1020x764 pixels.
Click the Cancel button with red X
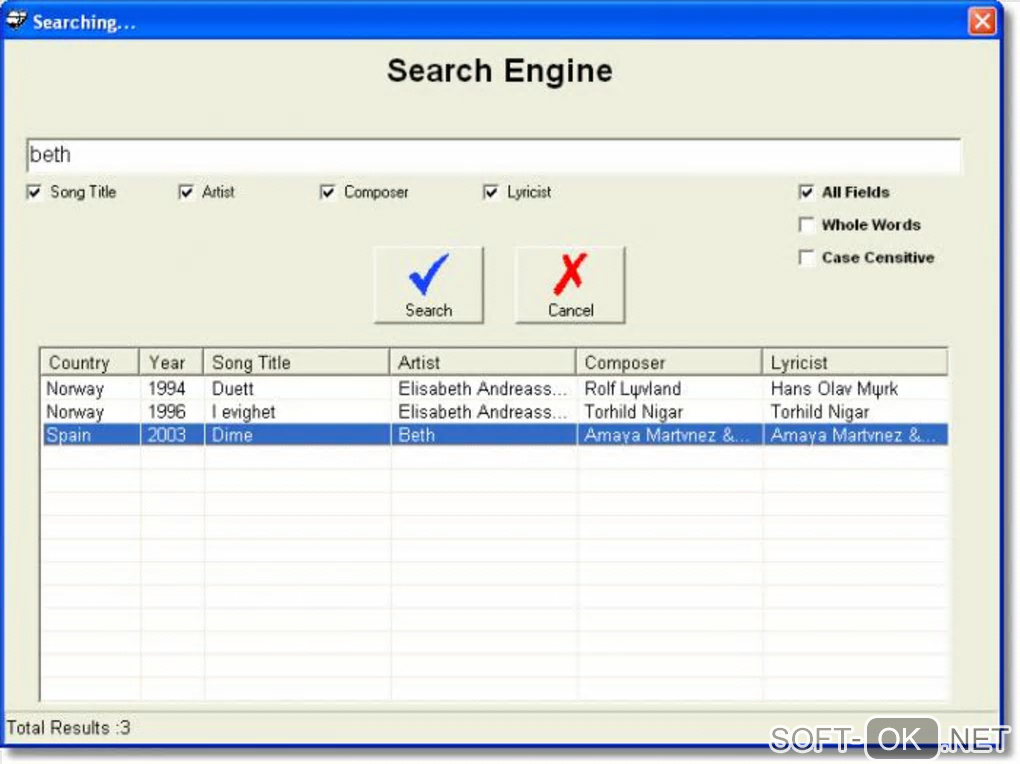coord(570,284)
